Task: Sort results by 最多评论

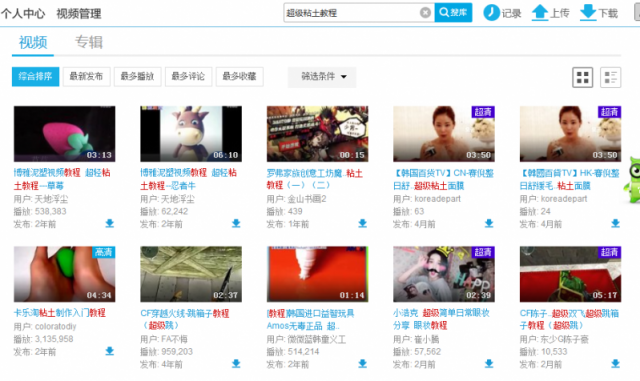Action: 189,76
